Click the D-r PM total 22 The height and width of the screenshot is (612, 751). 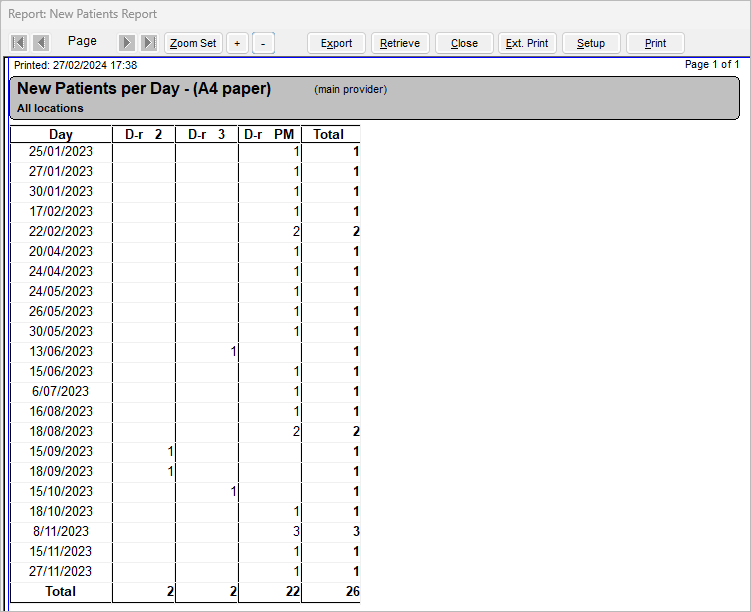pos(293,592)
